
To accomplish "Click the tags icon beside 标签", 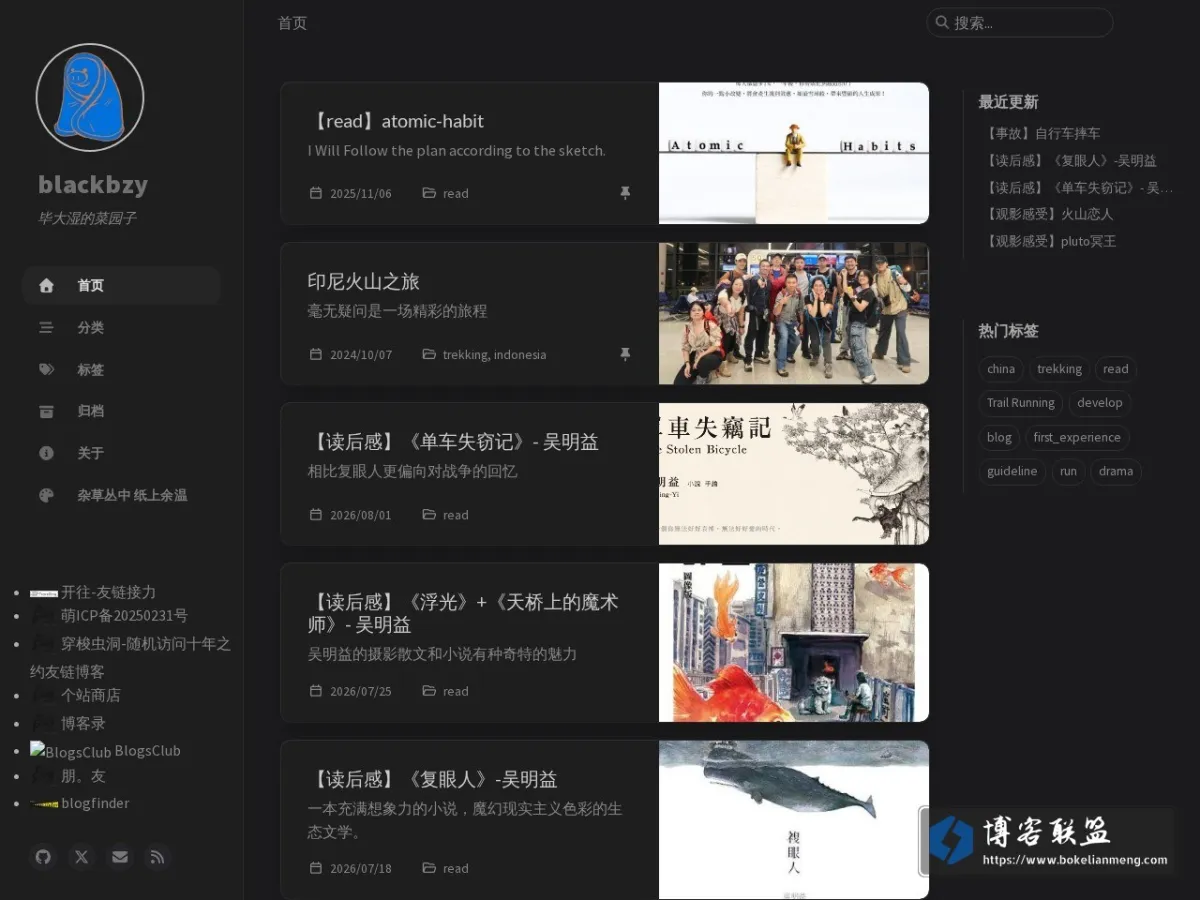I will [46, 369].
